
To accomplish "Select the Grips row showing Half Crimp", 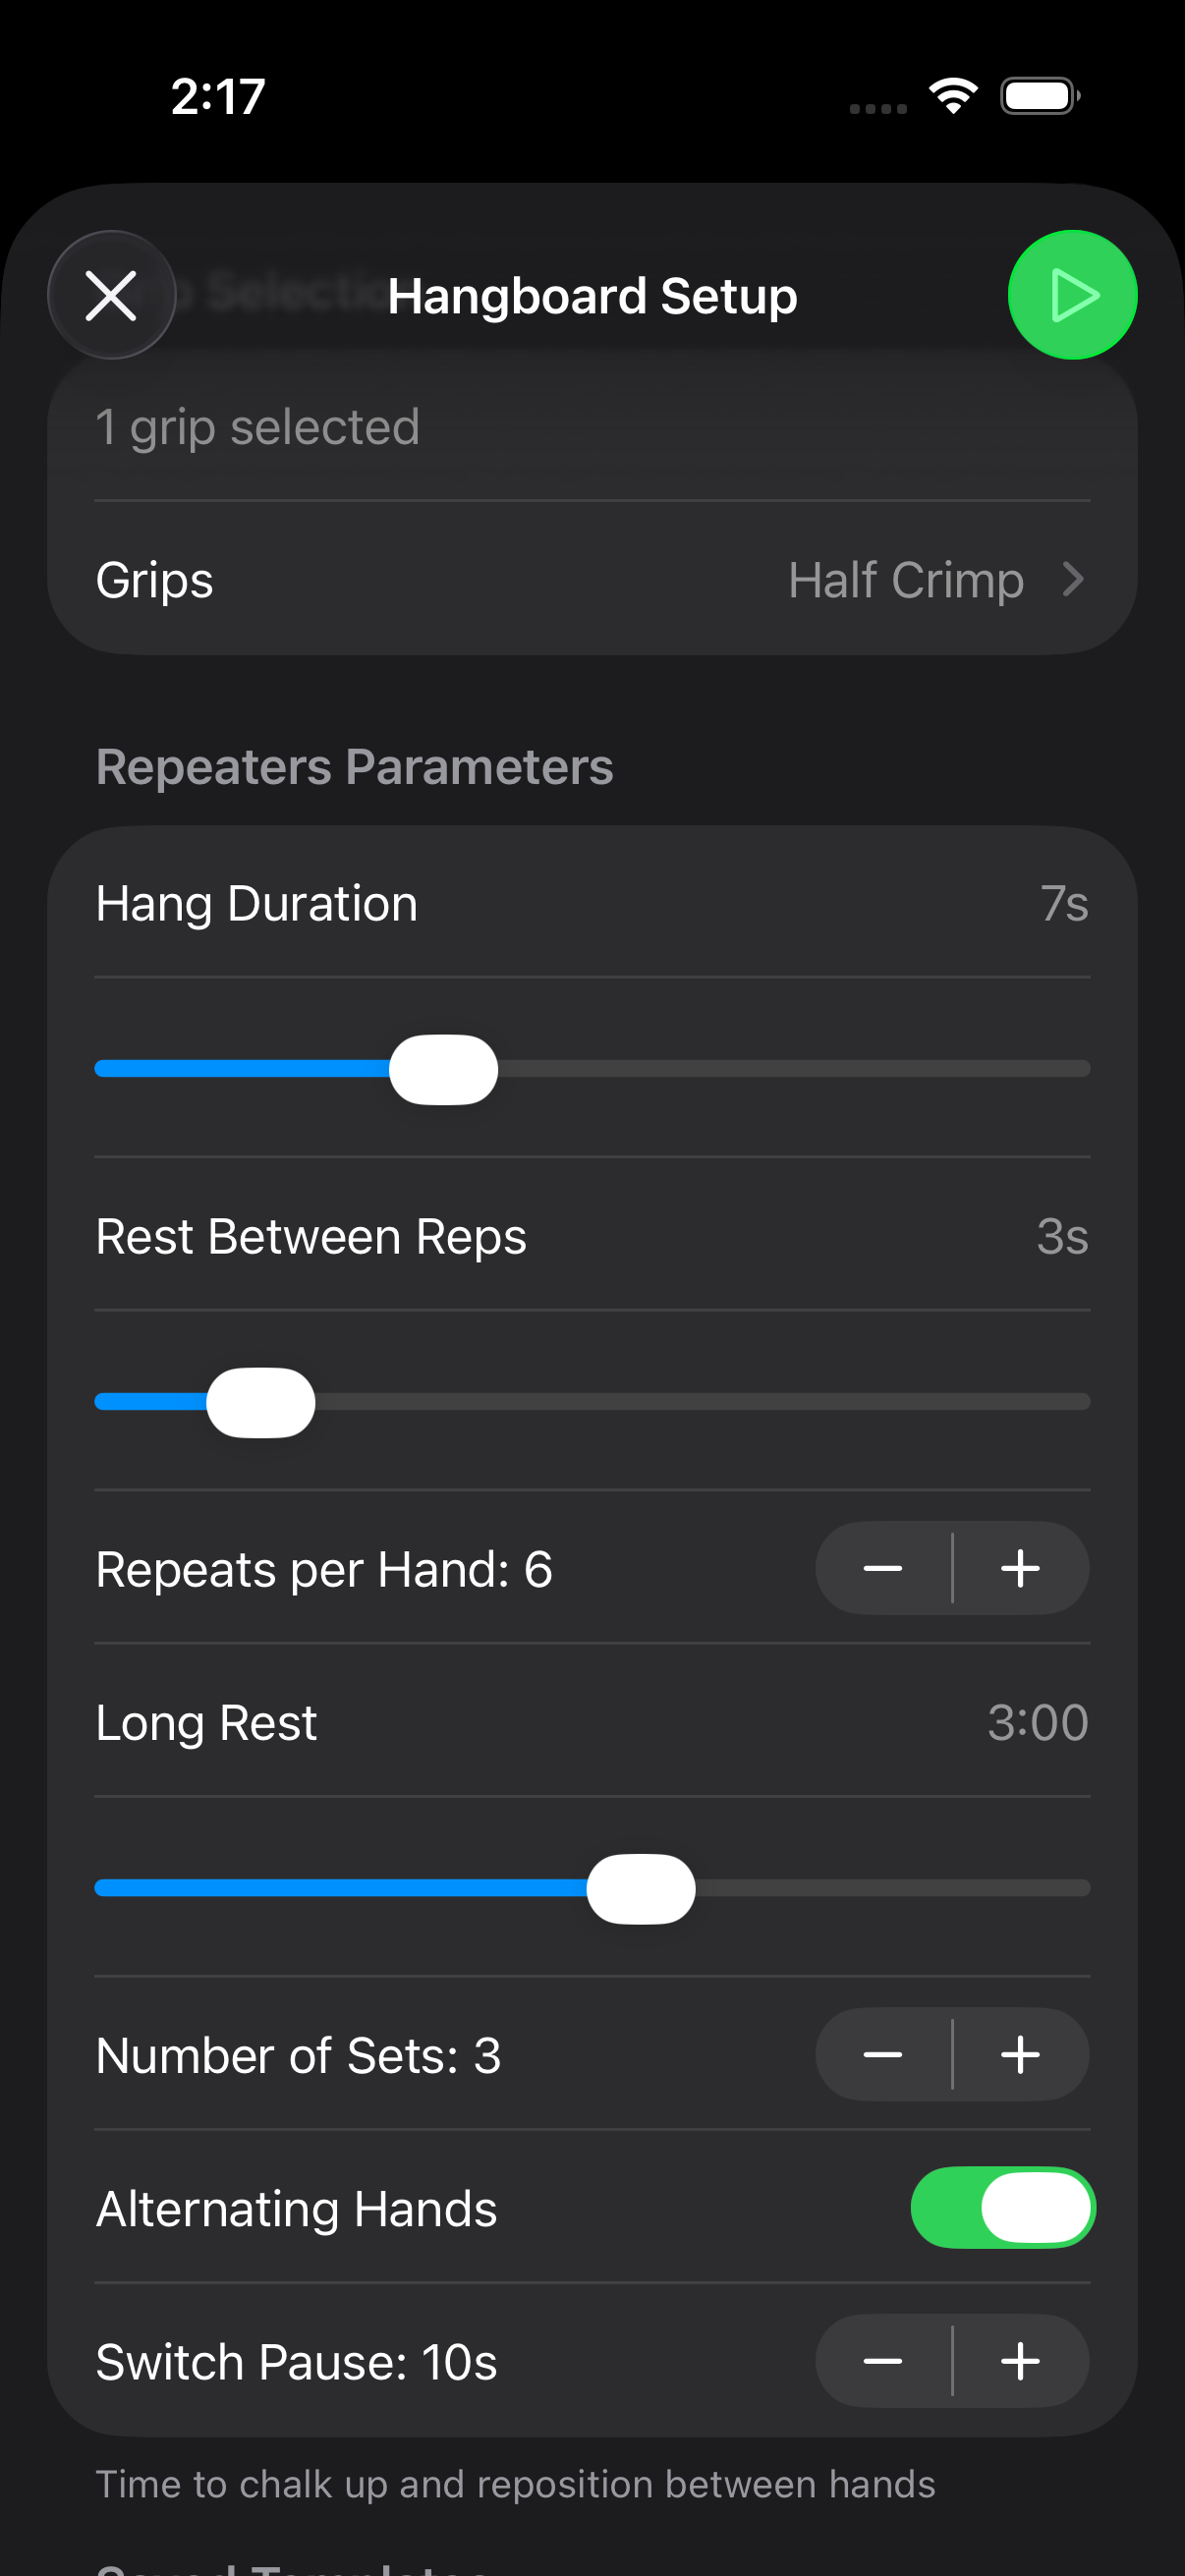I will tap(592, 579).
